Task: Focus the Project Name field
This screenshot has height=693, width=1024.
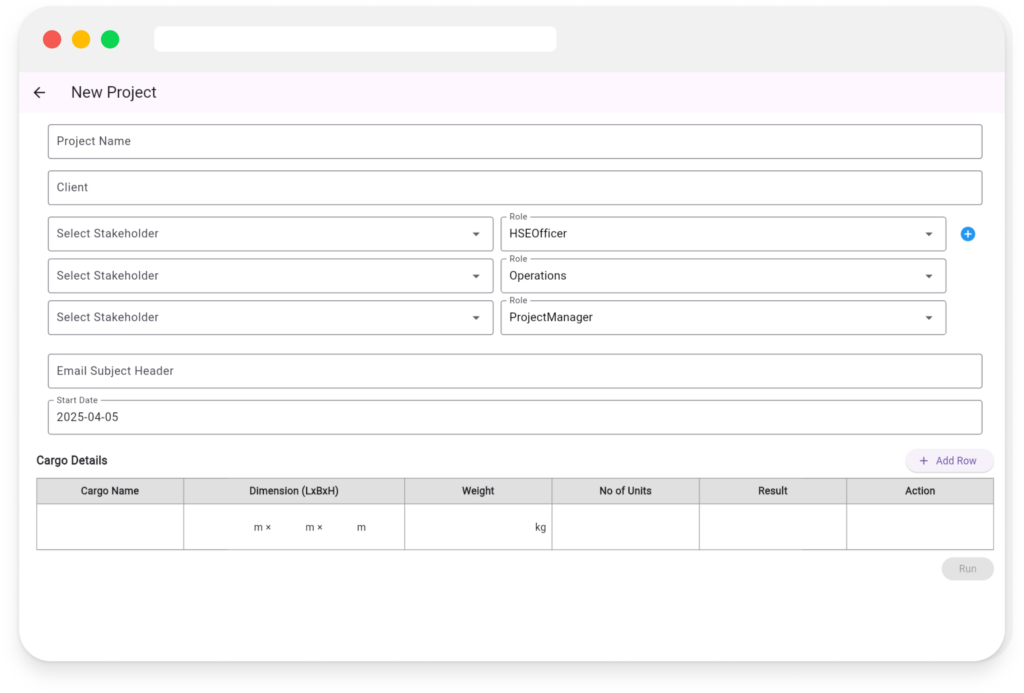Action: (514, 142)
